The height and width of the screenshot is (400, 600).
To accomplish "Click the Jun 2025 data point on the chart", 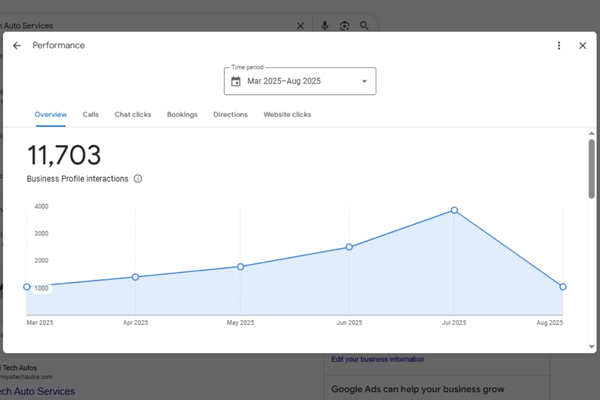I will [x=349, y=247].
